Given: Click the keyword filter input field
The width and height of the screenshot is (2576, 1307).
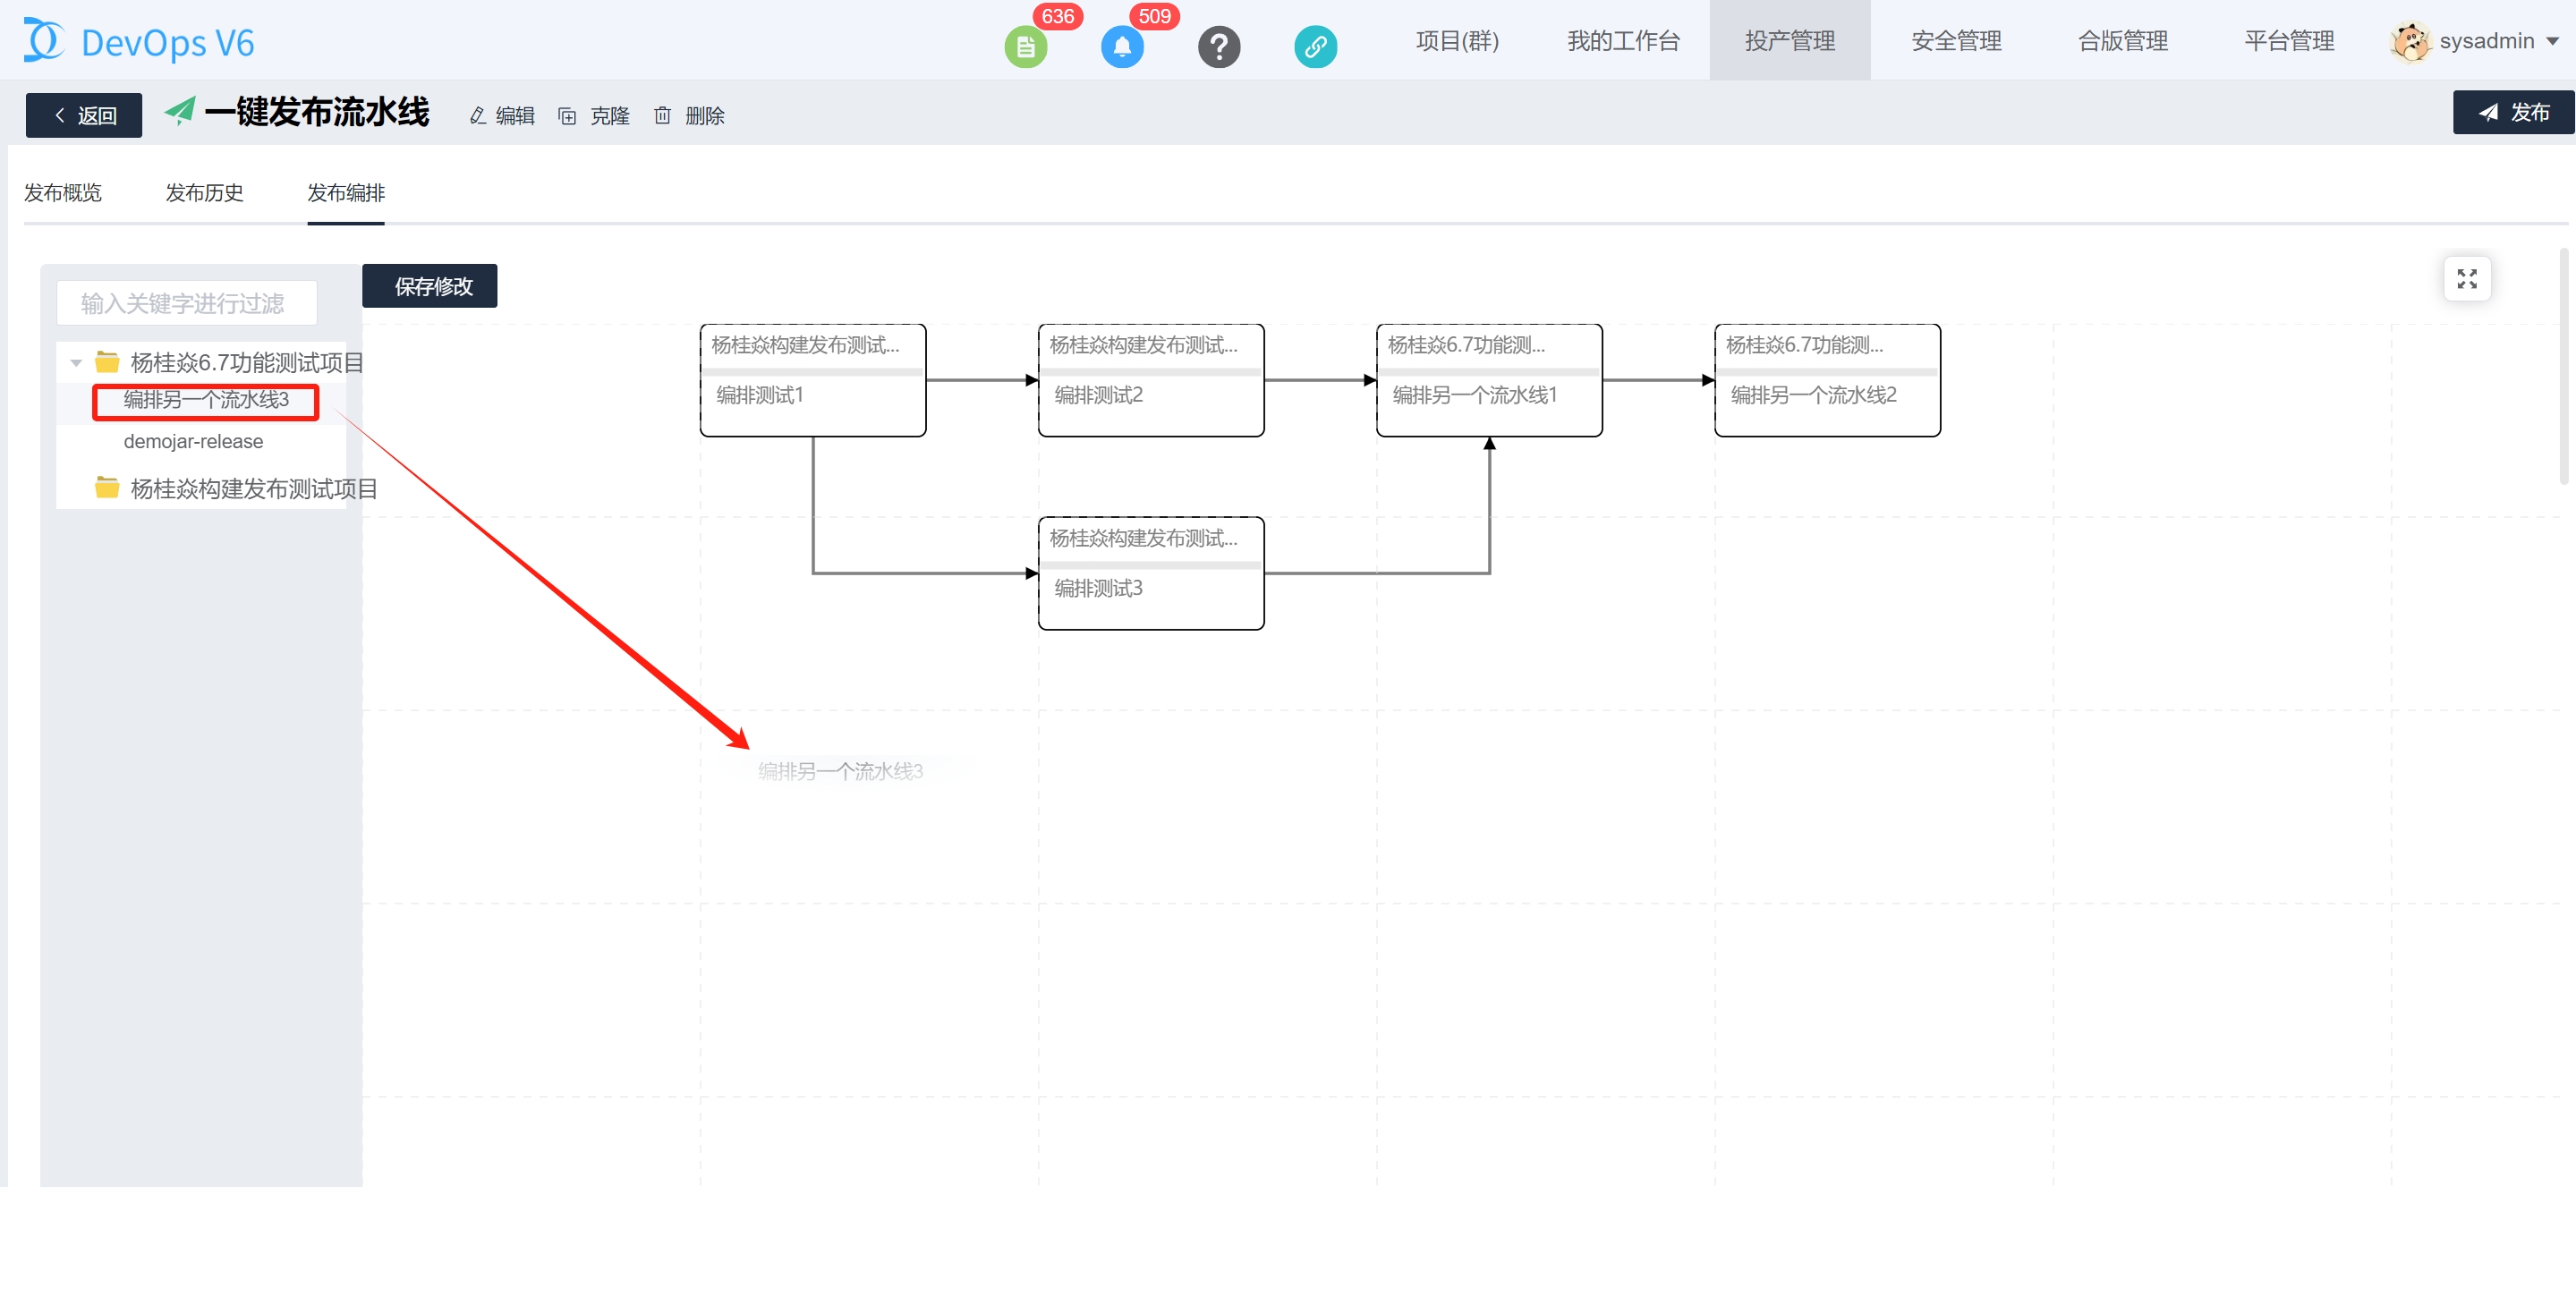Looking at the screenshot, I should (187, 303).
